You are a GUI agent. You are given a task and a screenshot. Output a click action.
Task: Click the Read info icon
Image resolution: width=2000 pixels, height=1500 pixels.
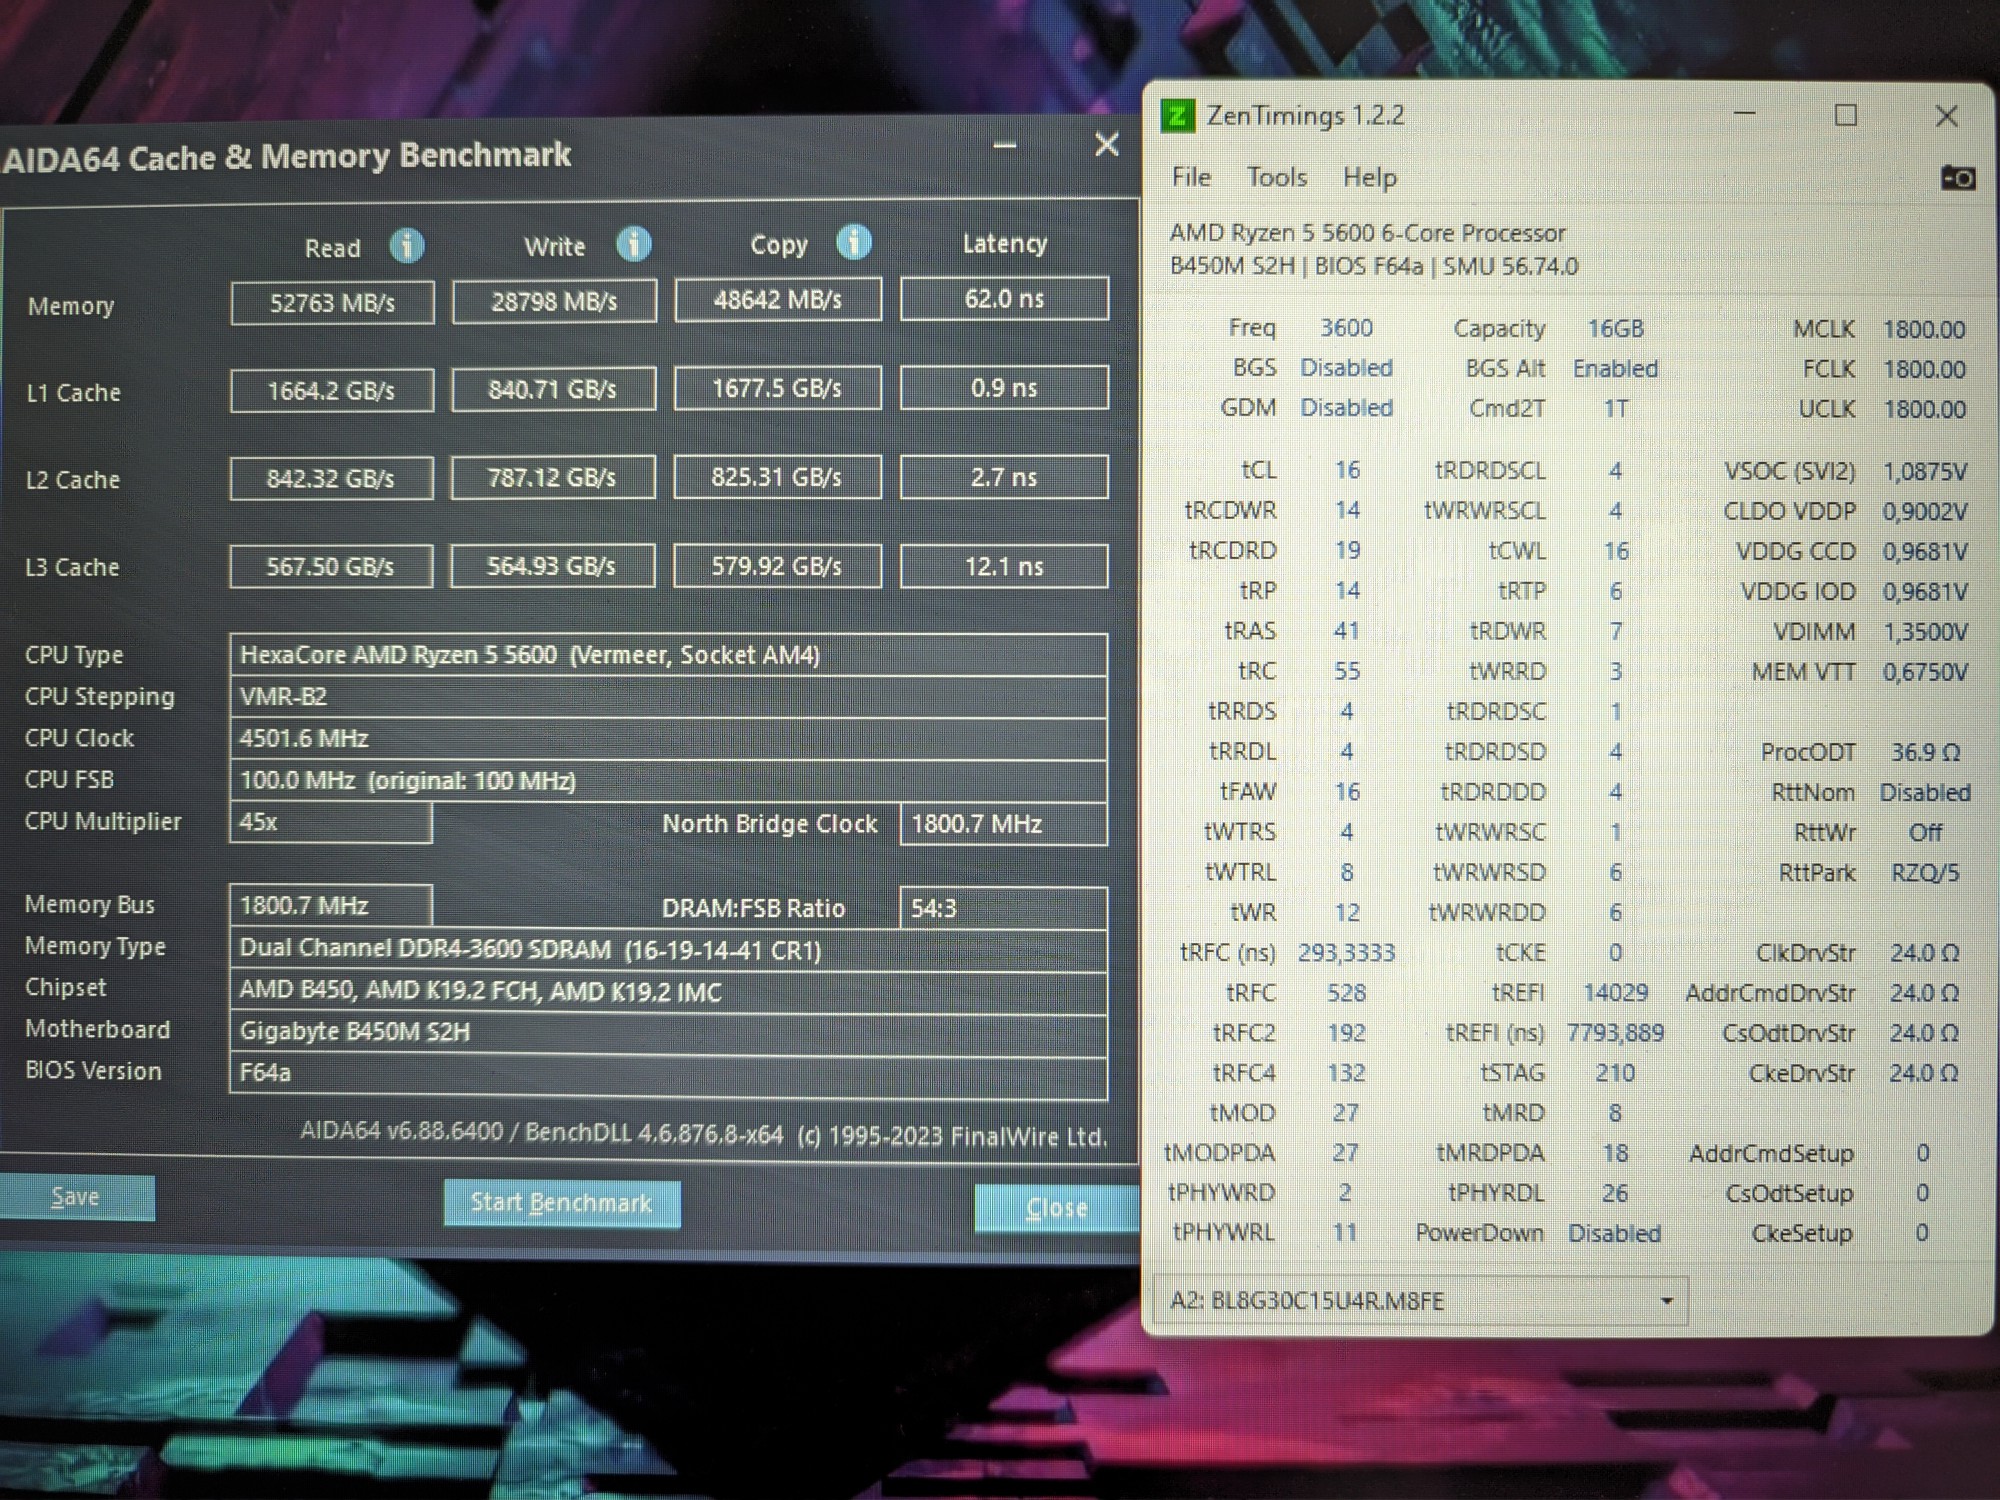pyautogui.click(x=406, y=245)
